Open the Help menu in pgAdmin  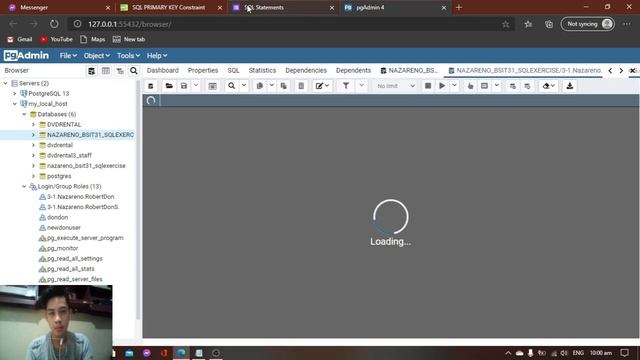(x=157, y=56)
